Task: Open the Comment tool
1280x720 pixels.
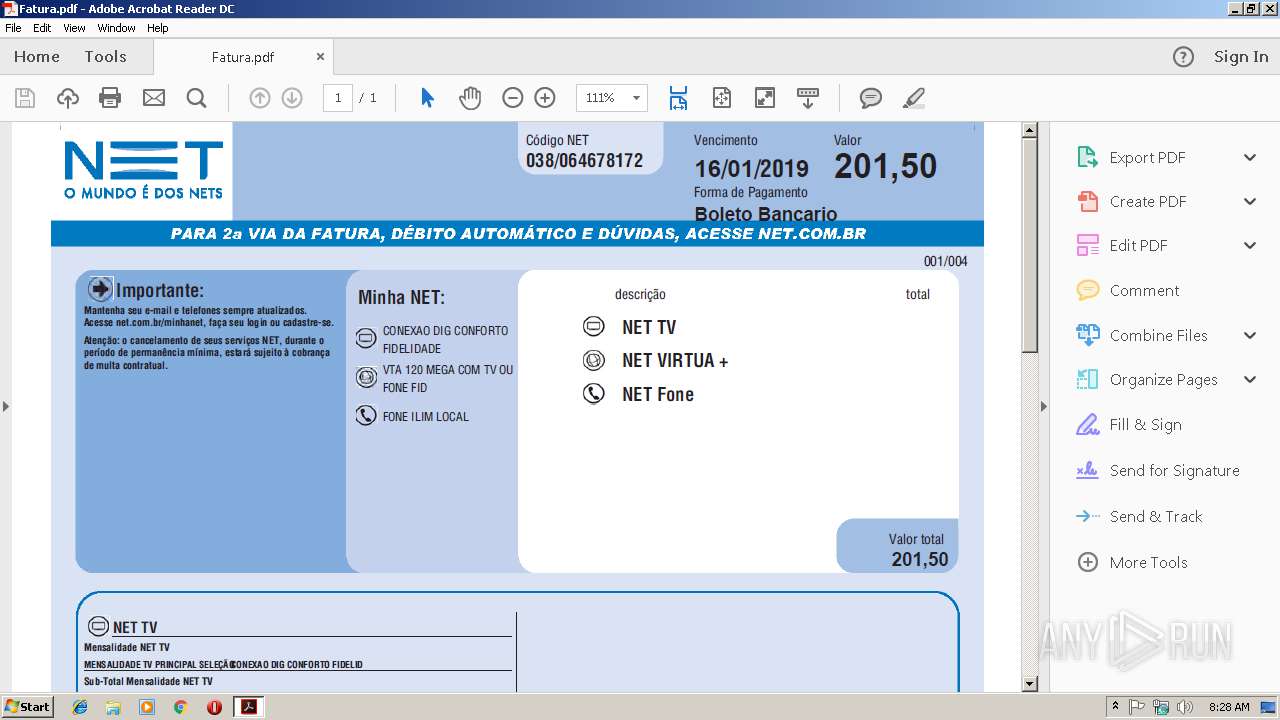Action: 1144,291
